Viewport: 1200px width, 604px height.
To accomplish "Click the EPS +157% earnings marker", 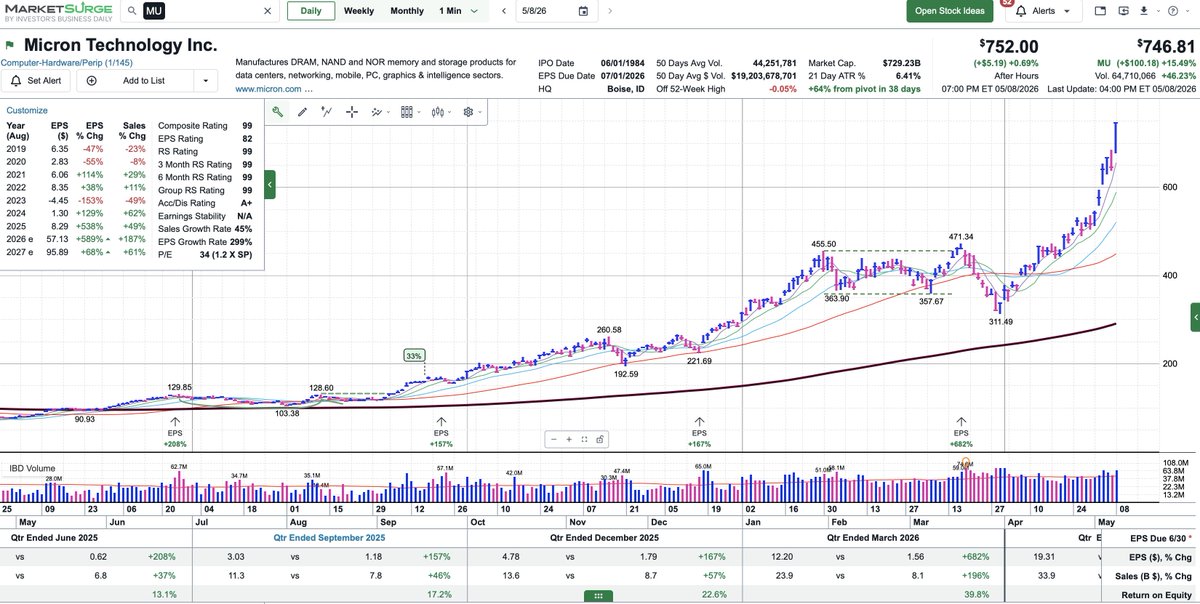I will click(443, 433).
